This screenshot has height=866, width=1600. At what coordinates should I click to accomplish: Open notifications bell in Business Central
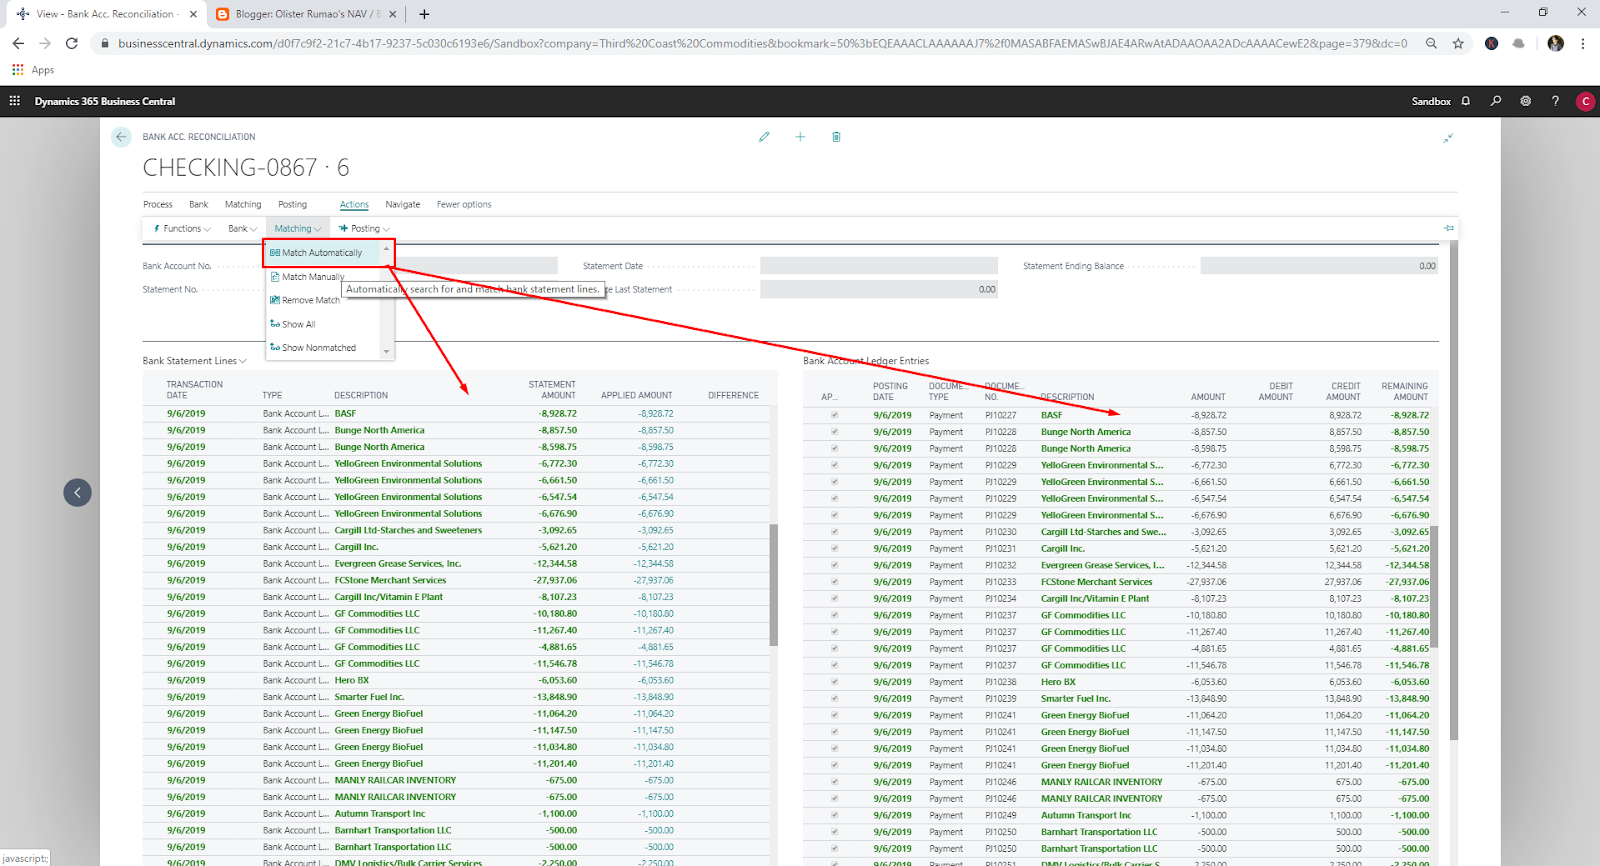[x=1466, y=101]
